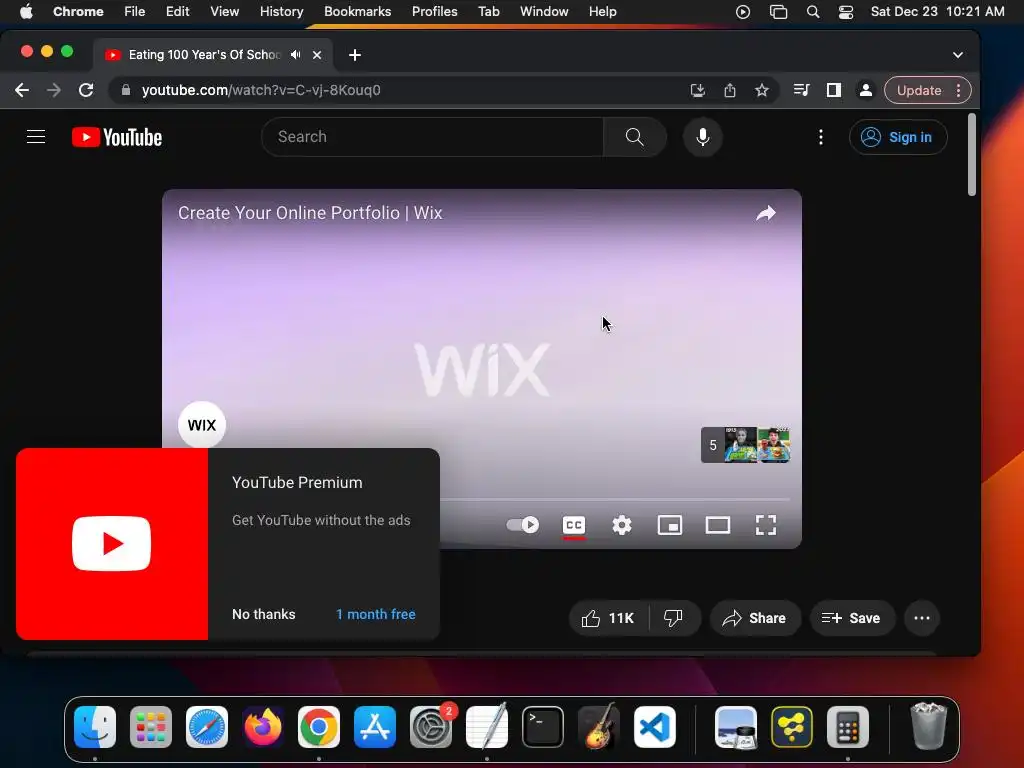Open video settings gear
Image resolution: width=1024 pixels, height=768 pixels.
tap(622, 525)
